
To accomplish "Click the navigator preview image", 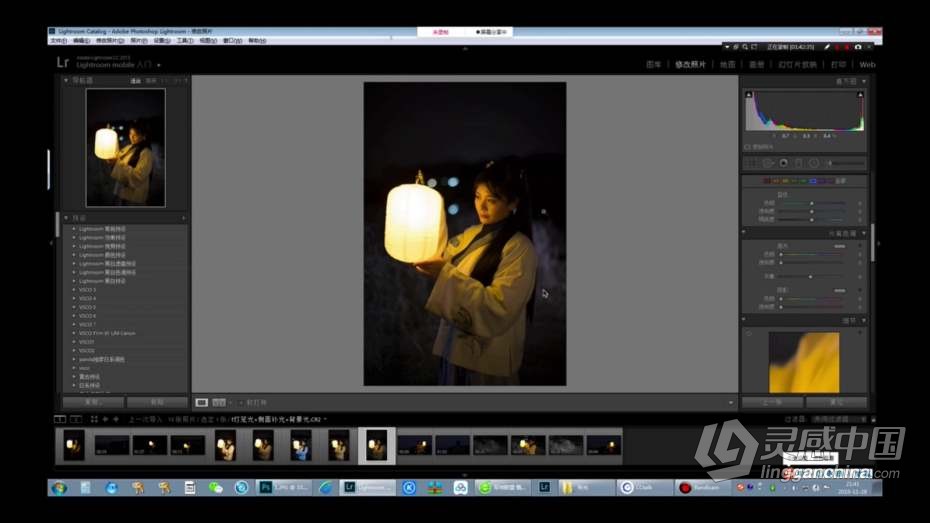I will (x=126, y=148).
